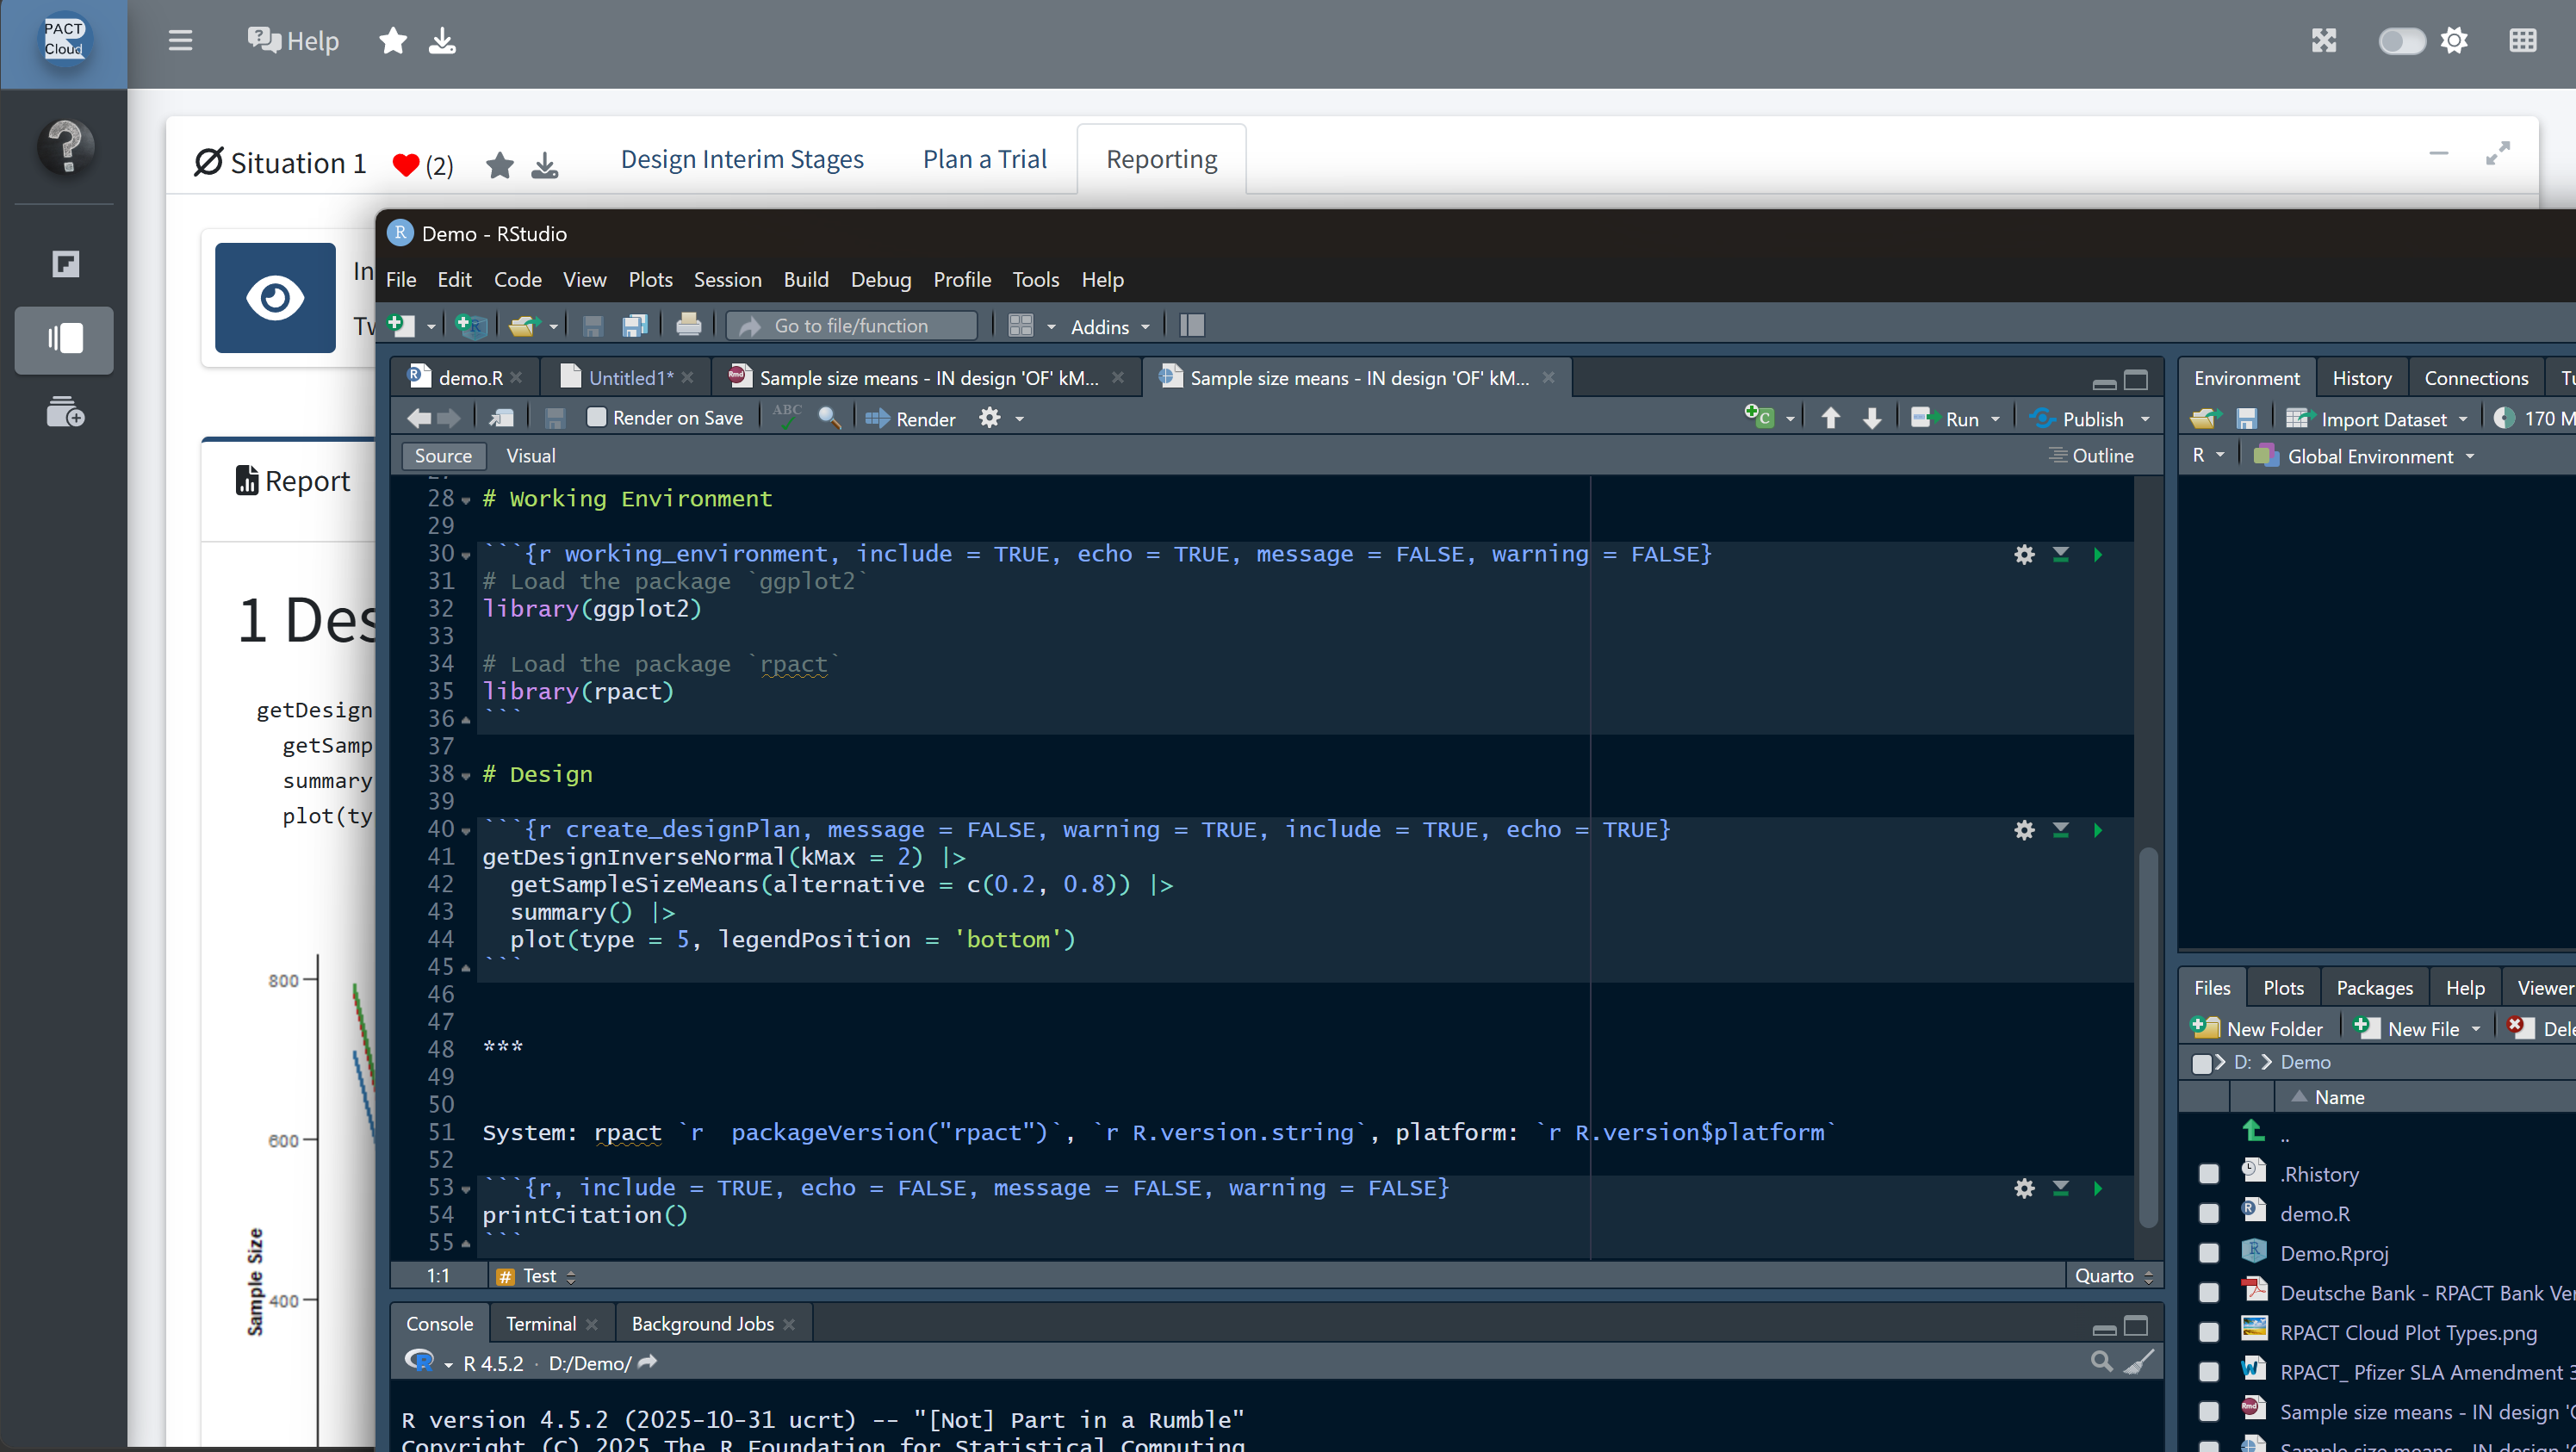Check the checkbox next to Demo.Rproj
2576x1452 pixels.
pyautogui.click(x=2209, y=1253)
